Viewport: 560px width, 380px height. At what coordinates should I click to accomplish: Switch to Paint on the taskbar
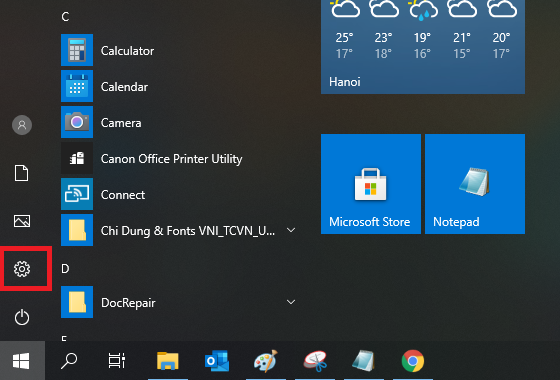pyautogui.click(x=266, y=361)
